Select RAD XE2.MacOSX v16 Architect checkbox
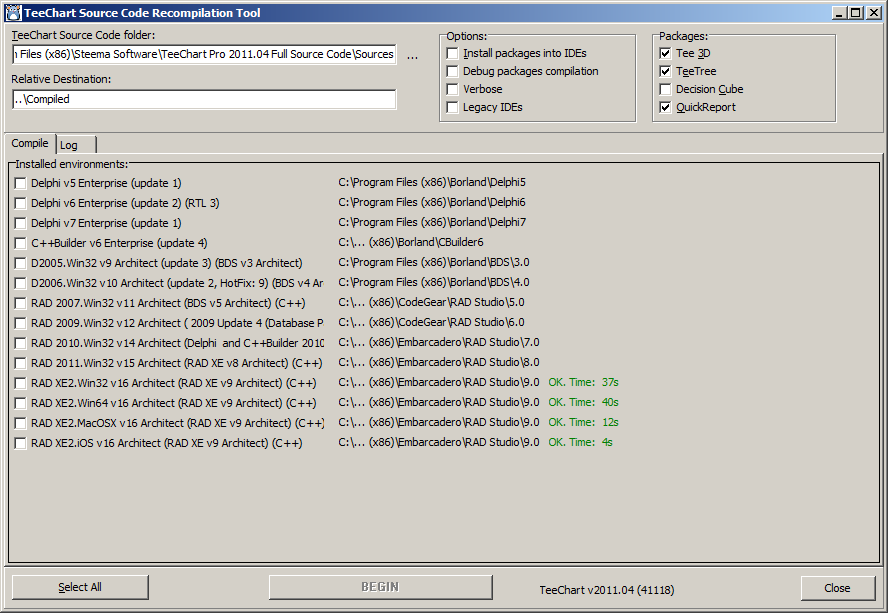 (x=20, y=423)
